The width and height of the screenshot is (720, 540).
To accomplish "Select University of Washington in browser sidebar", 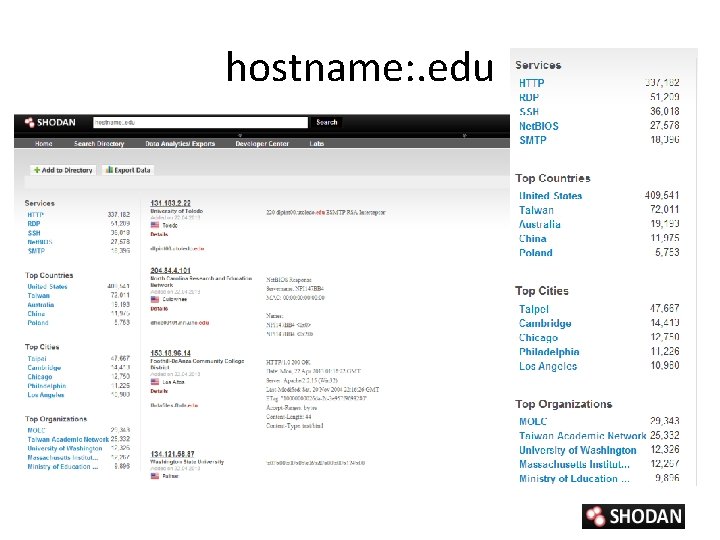I will (x=65, y=448).
